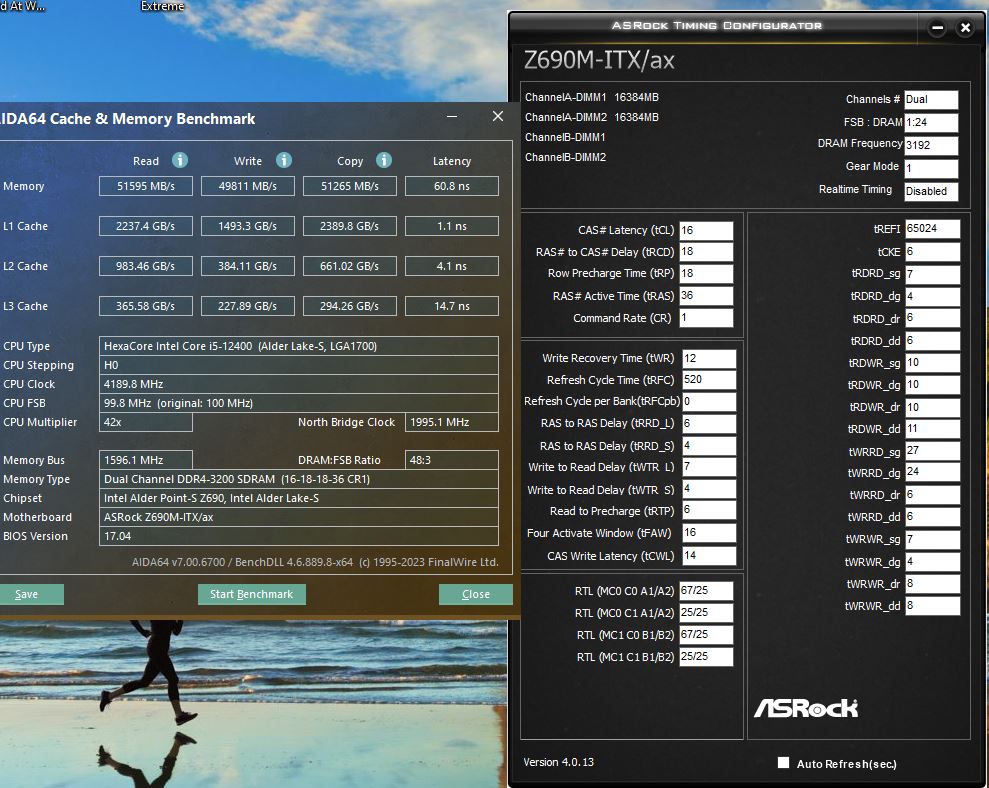Click the CAS# Latency (tCL) field
Screen dimensions: 989x788
706,230
